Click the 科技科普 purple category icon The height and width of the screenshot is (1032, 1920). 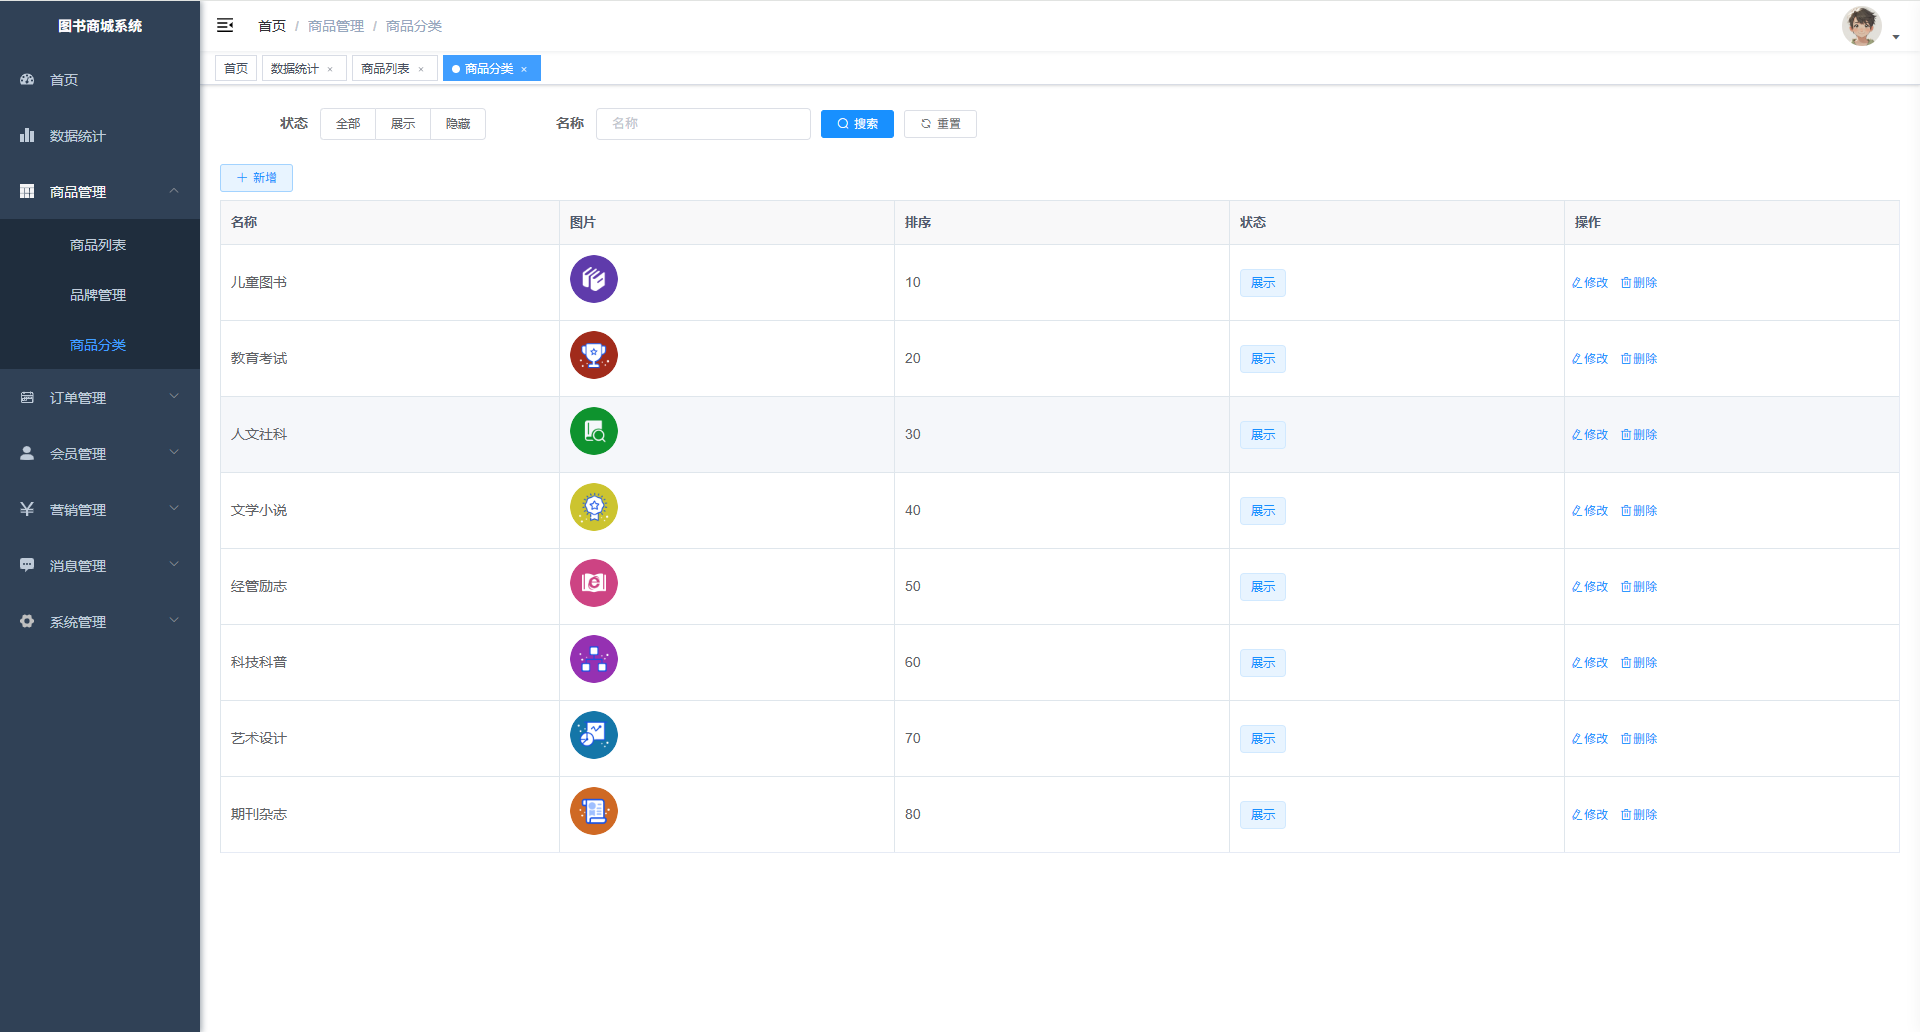pyautogui.click(x=593, y=659)
